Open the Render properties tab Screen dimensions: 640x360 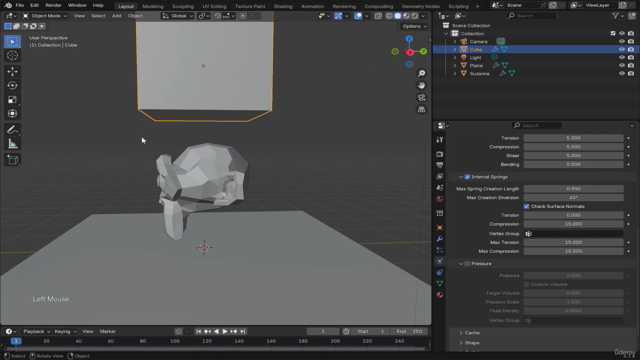coord(440,154)
